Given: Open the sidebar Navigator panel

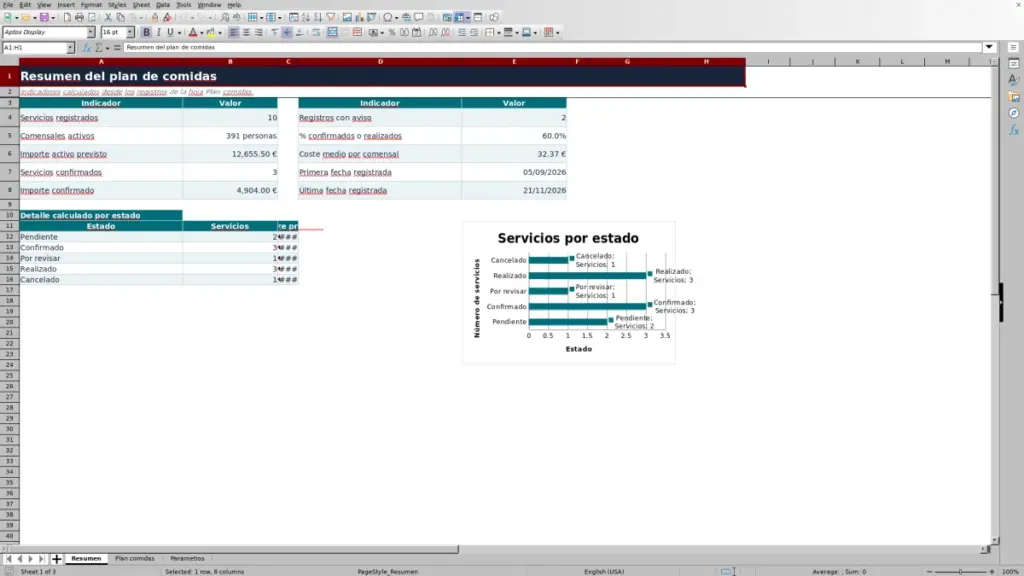Looking at the screenshot, I should pyautogui.click(x=1014, y=114).
